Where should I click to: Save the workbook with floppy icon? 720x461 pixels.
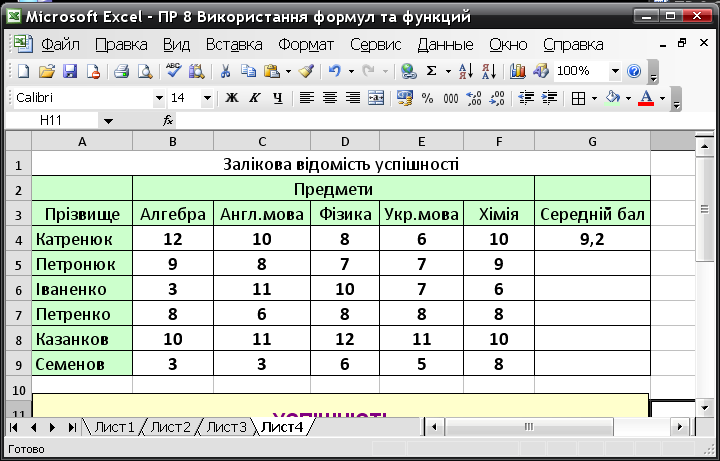coord(70,71)
